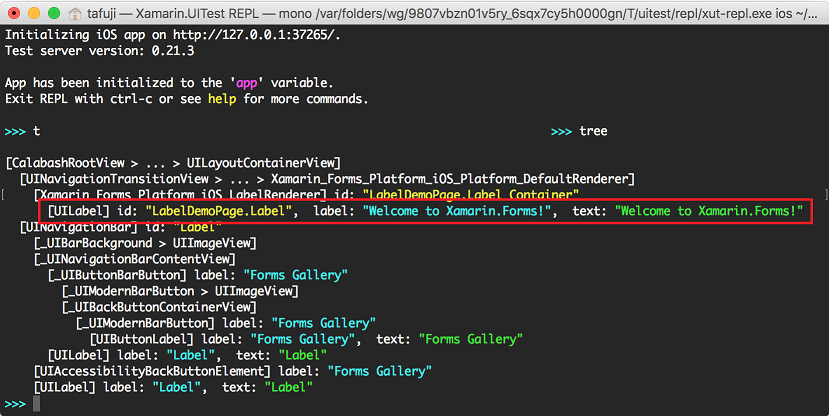829x416 pixels.
Task: Click the UINavigationTransitionView tree row
Action: (327, 179)
